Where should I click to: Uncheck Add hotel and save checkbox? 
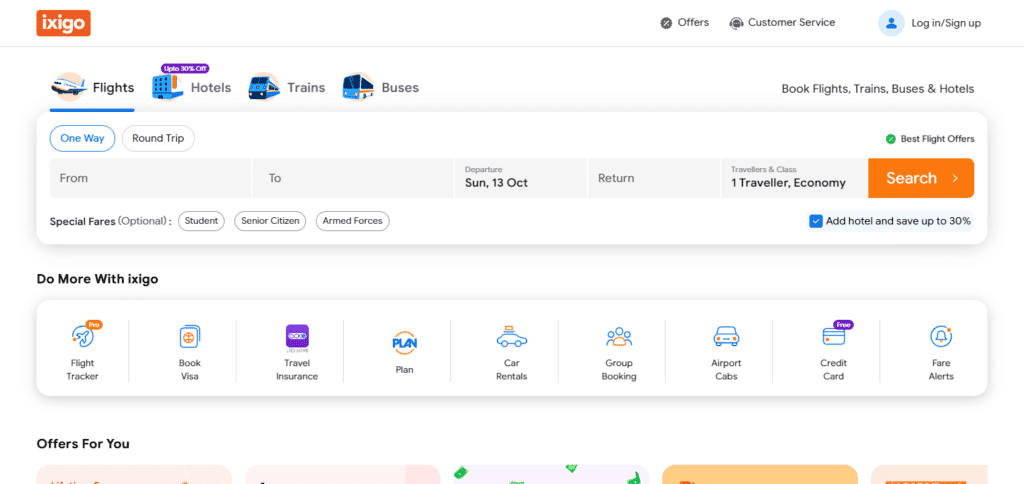click(816, 221)
